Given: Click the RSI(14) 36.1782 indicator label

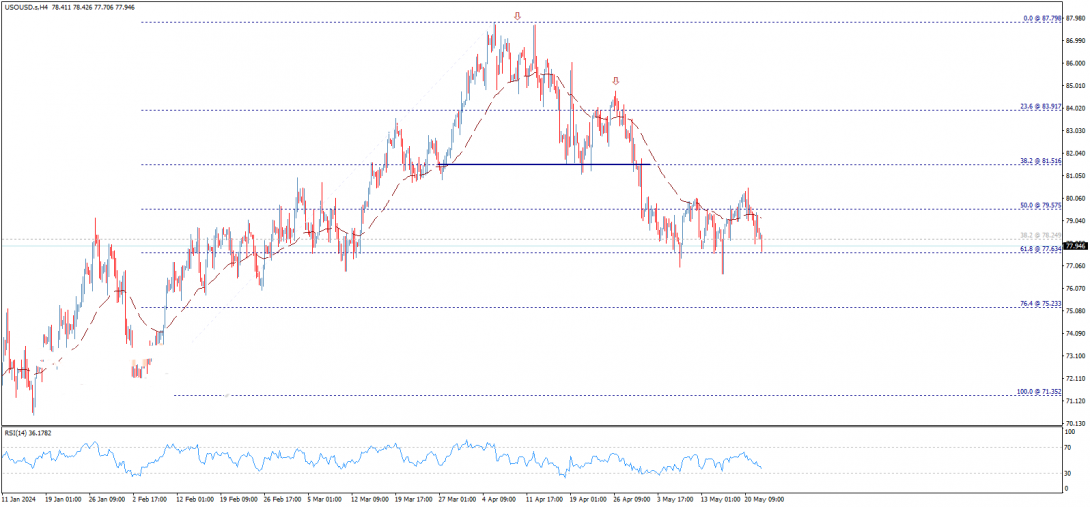Looking at the screenshot, I should 29,433.
